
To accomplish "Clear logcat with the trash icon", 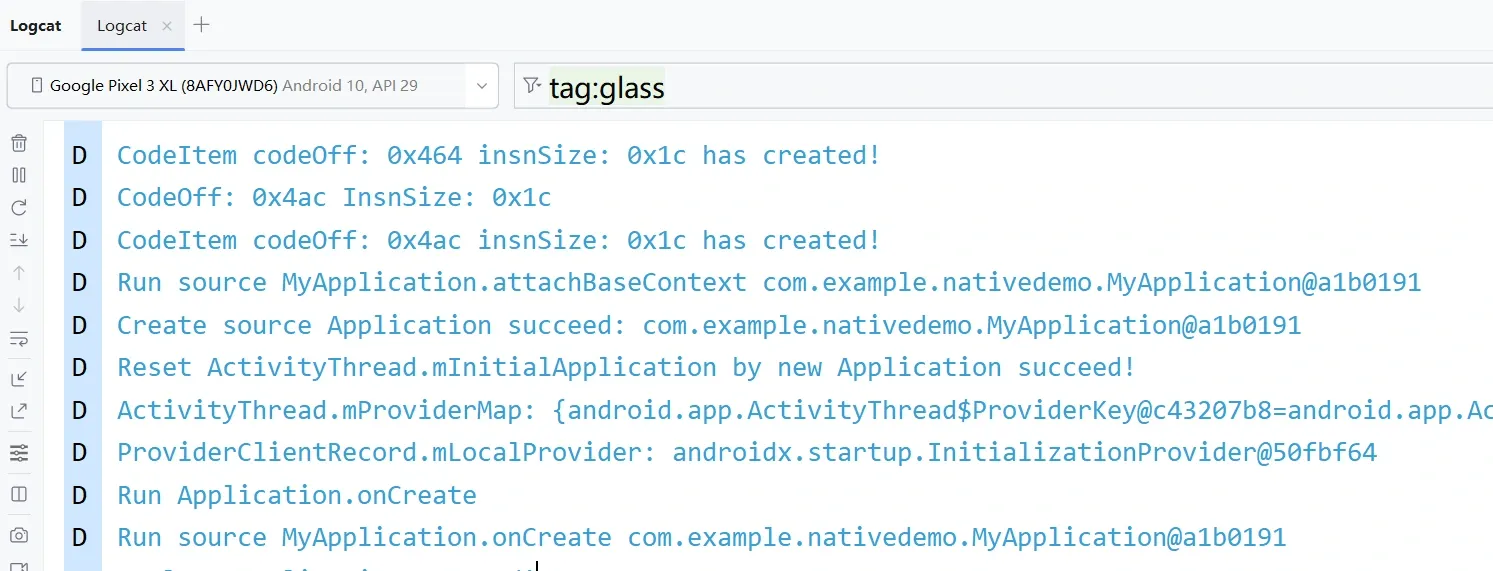I will pos(19,143).
